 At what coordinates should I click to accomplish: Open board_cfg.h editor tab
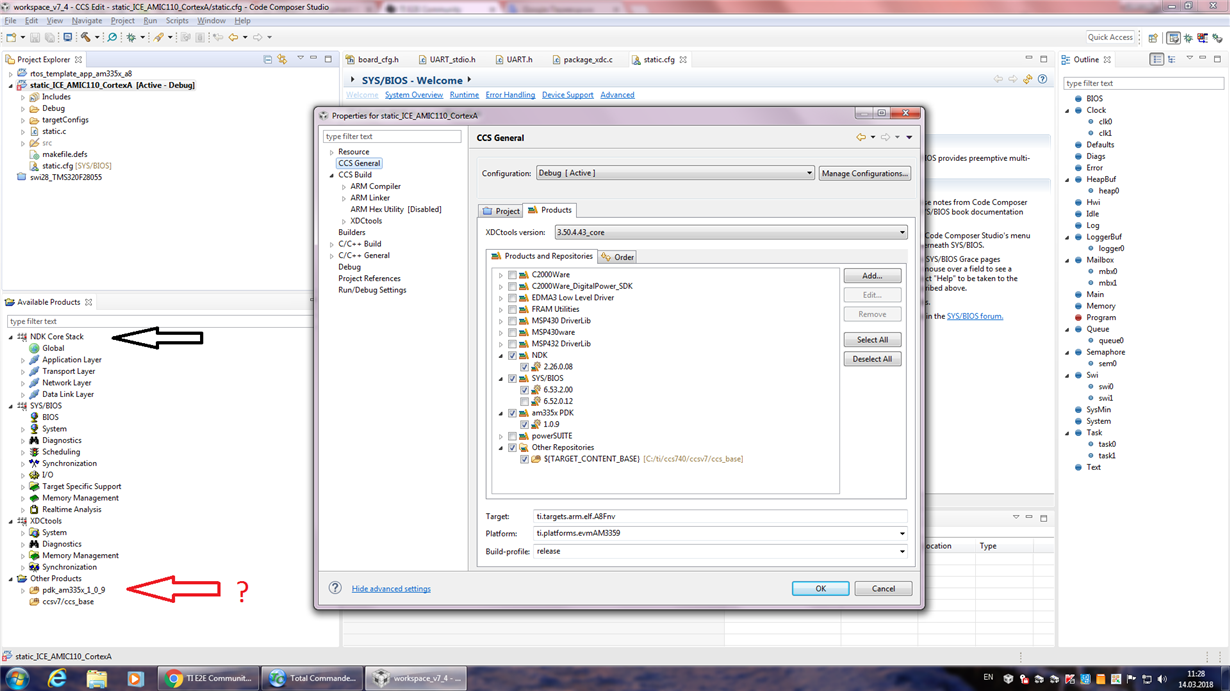(371, 59)
